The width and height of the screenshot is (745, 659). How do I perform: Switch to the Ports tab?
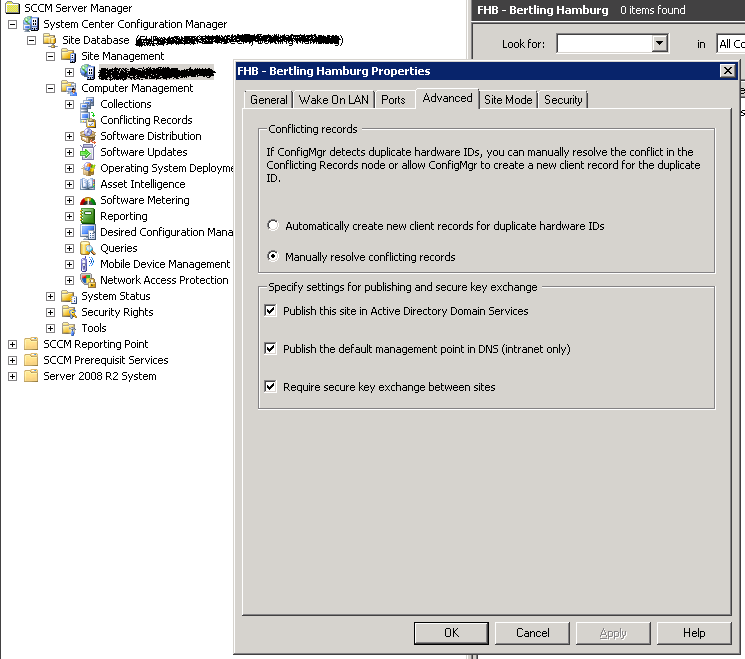[393, 100]
